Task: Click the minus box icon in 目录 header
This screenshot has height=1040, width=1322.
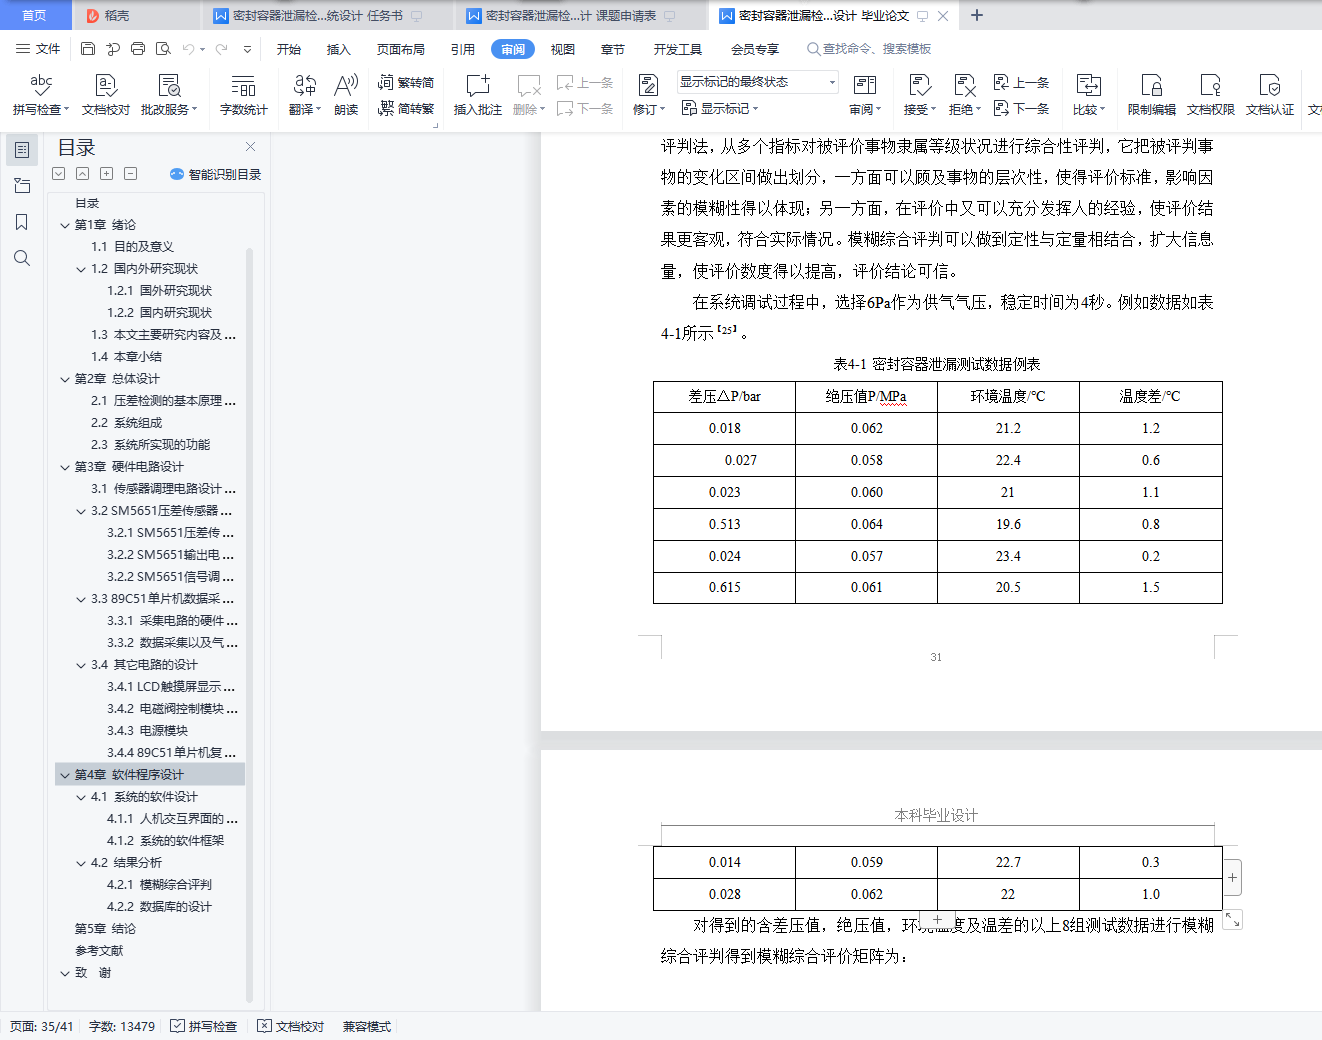Action: coord(130,174)
